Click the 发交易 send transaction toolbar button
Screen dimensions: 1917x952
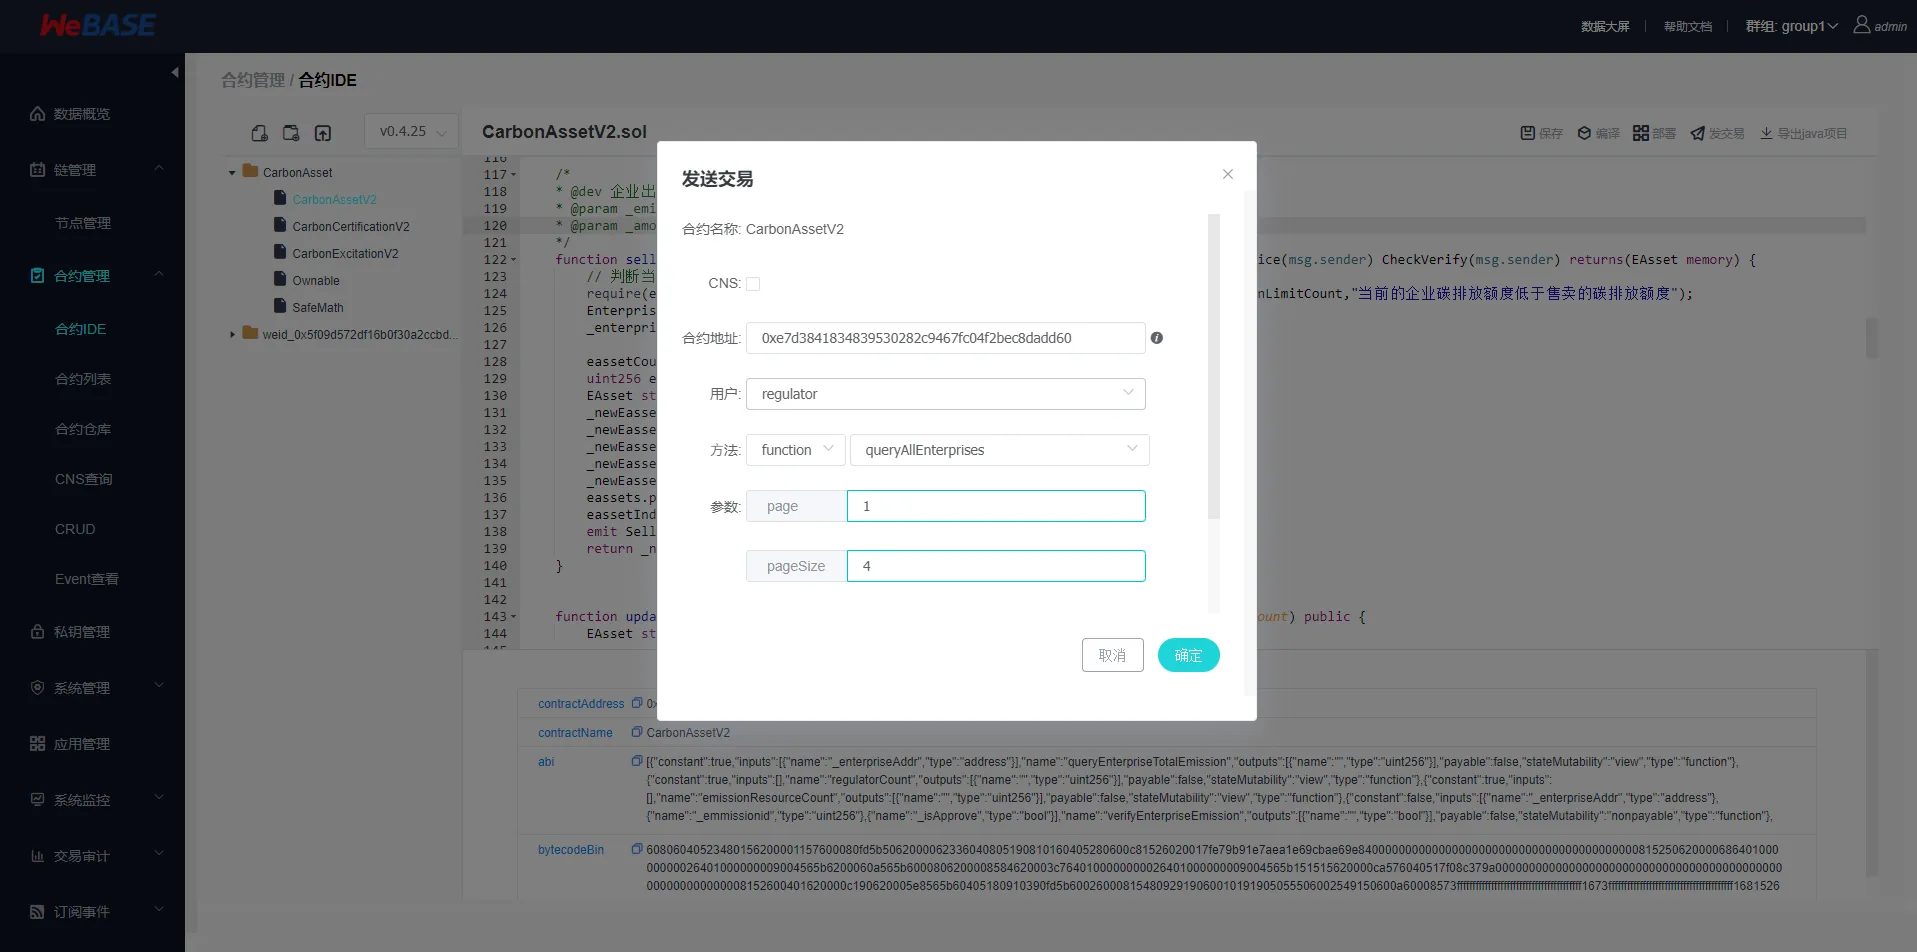[1717, 133]
